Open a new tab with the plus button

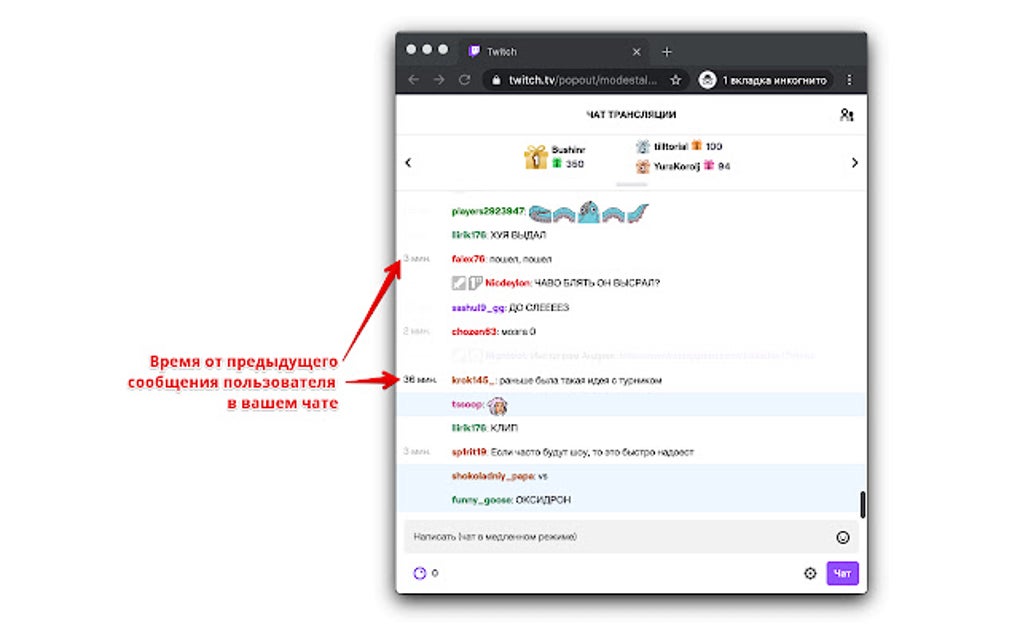click(x=666, y=51)
